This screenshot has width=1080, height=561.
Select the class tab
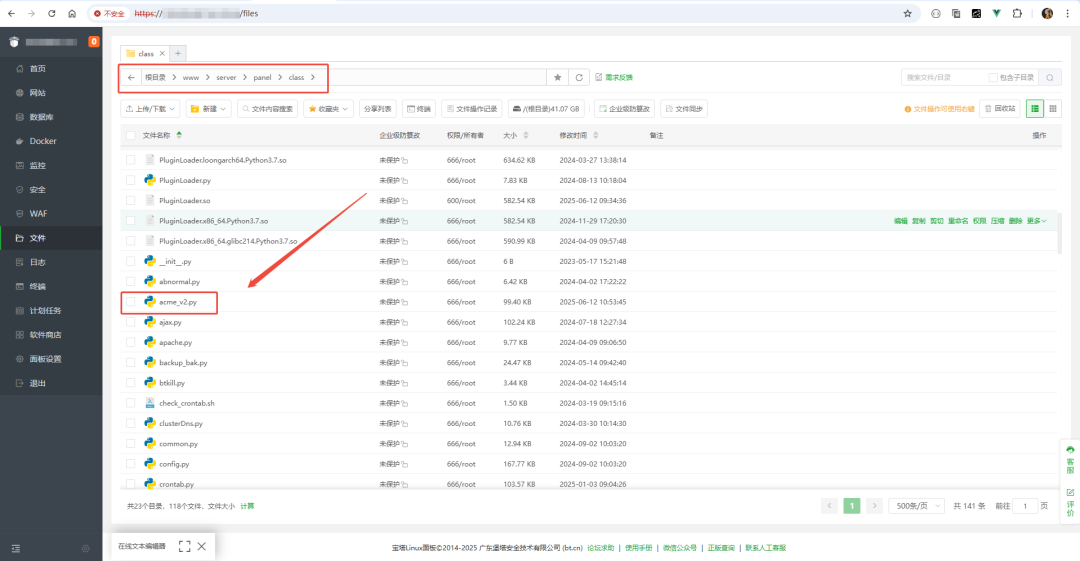(x=145, y=53)
